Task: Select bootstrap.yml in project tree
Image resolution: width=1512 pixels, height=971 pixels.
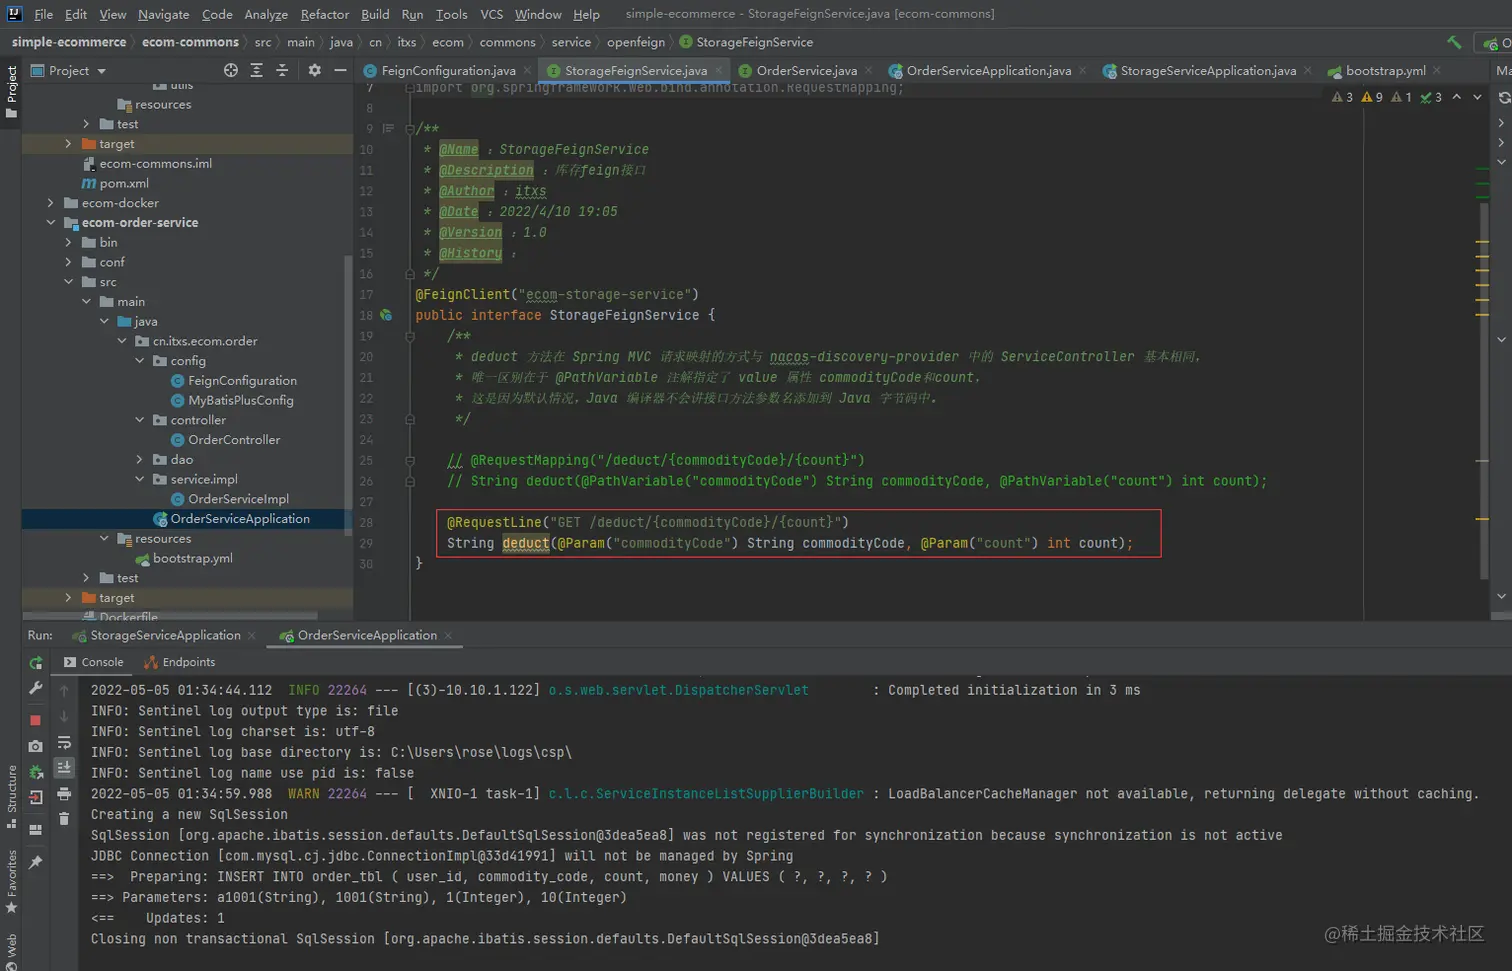Action: click(192, 558)
